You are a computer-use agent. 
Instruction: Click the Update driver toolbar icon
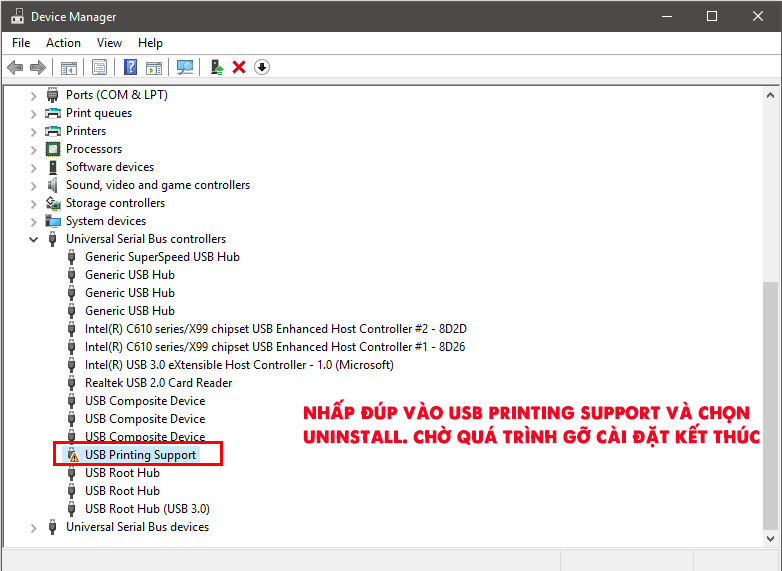point(216,67)
